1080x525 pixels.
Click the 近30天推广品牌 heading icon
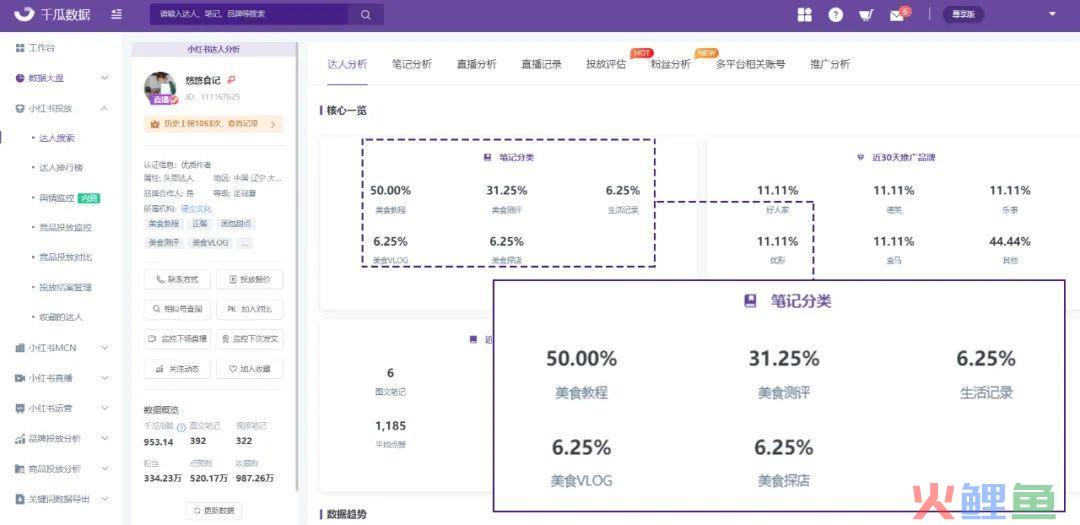[860, 158]
